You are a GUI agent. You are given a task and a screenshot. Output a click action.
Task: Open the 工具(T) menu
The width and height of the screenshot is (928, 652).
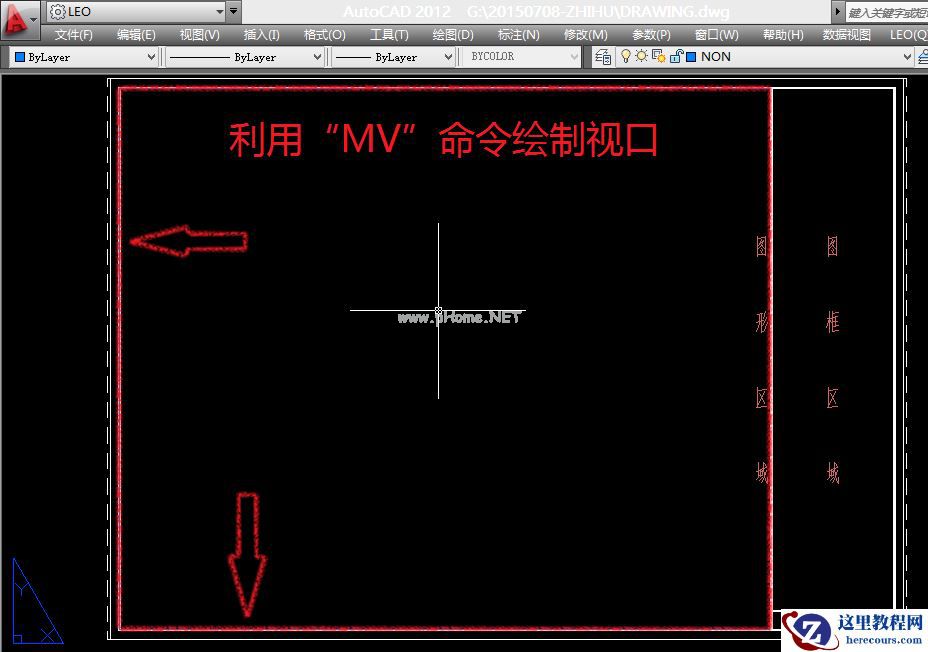tap(389, 35)
